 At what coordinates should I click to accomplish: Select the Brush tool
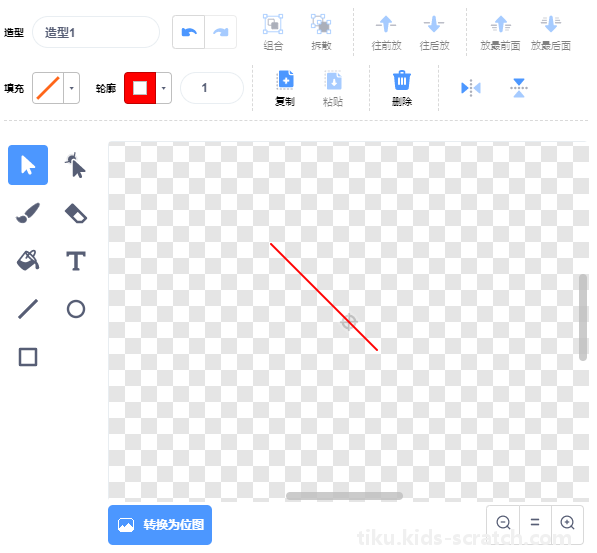[28, 213]
